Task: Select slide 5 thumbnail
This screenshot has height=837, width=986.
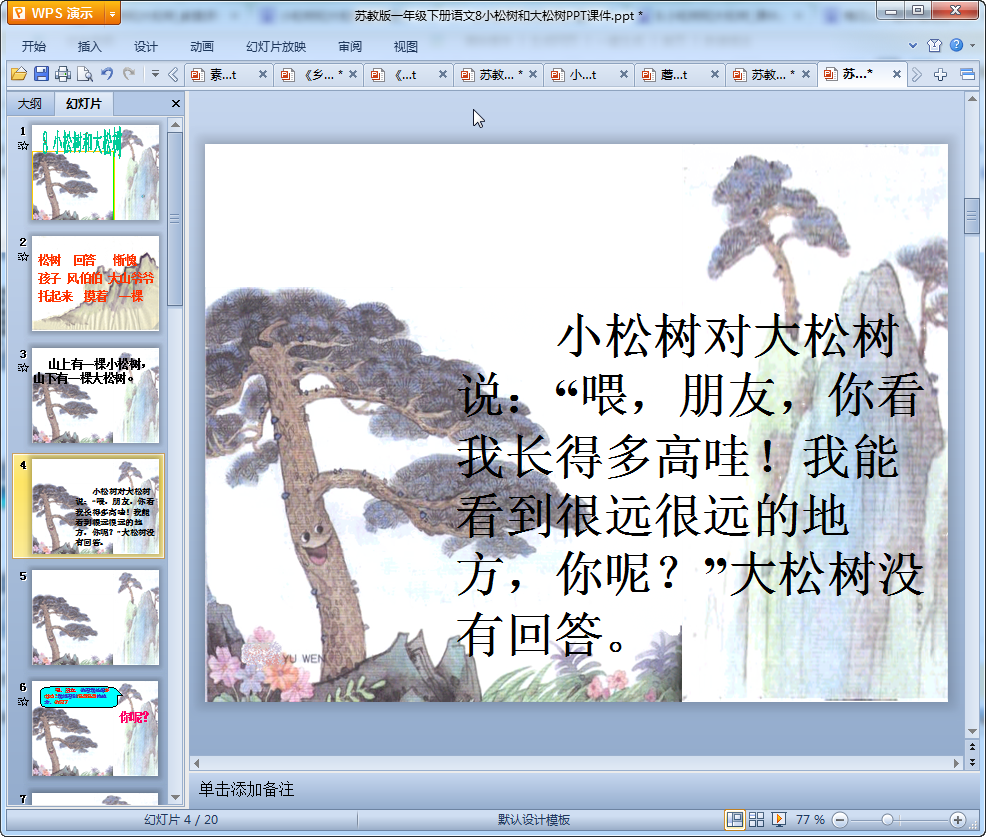Action: 96,618
